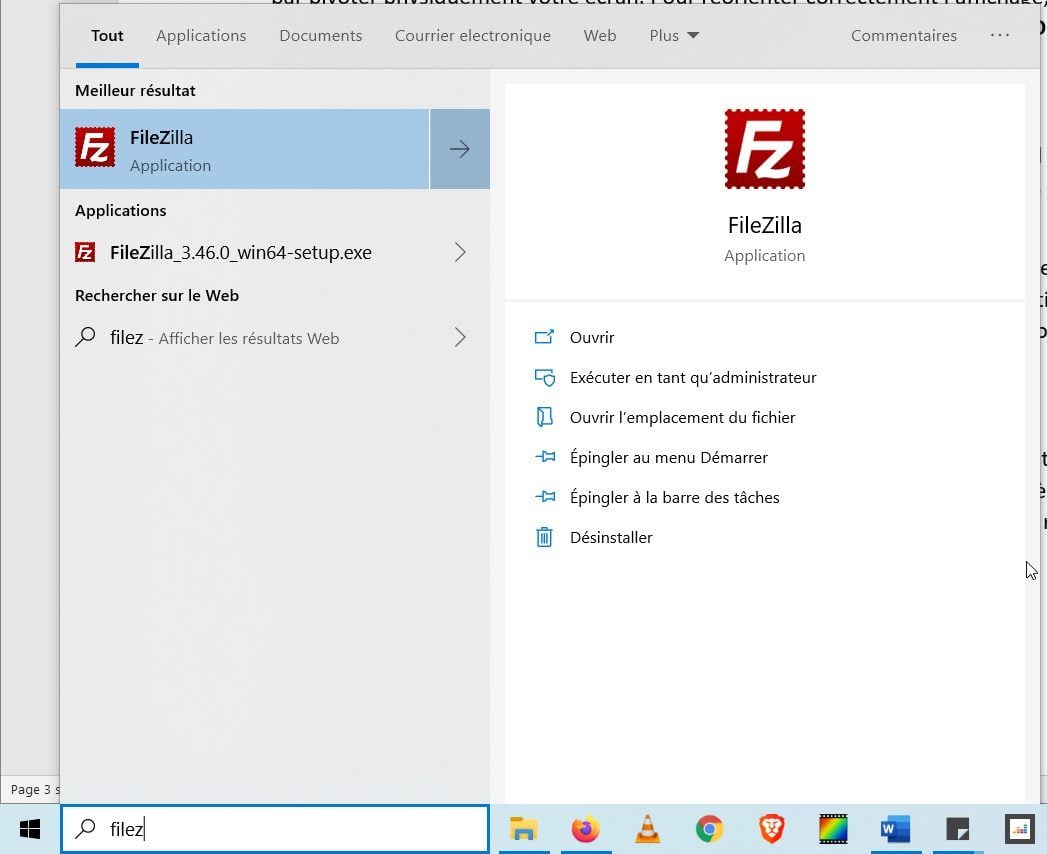This screenshot has height=854, width=1047.
Task: Switch to the Tout tab
Action: click(107, 35)
